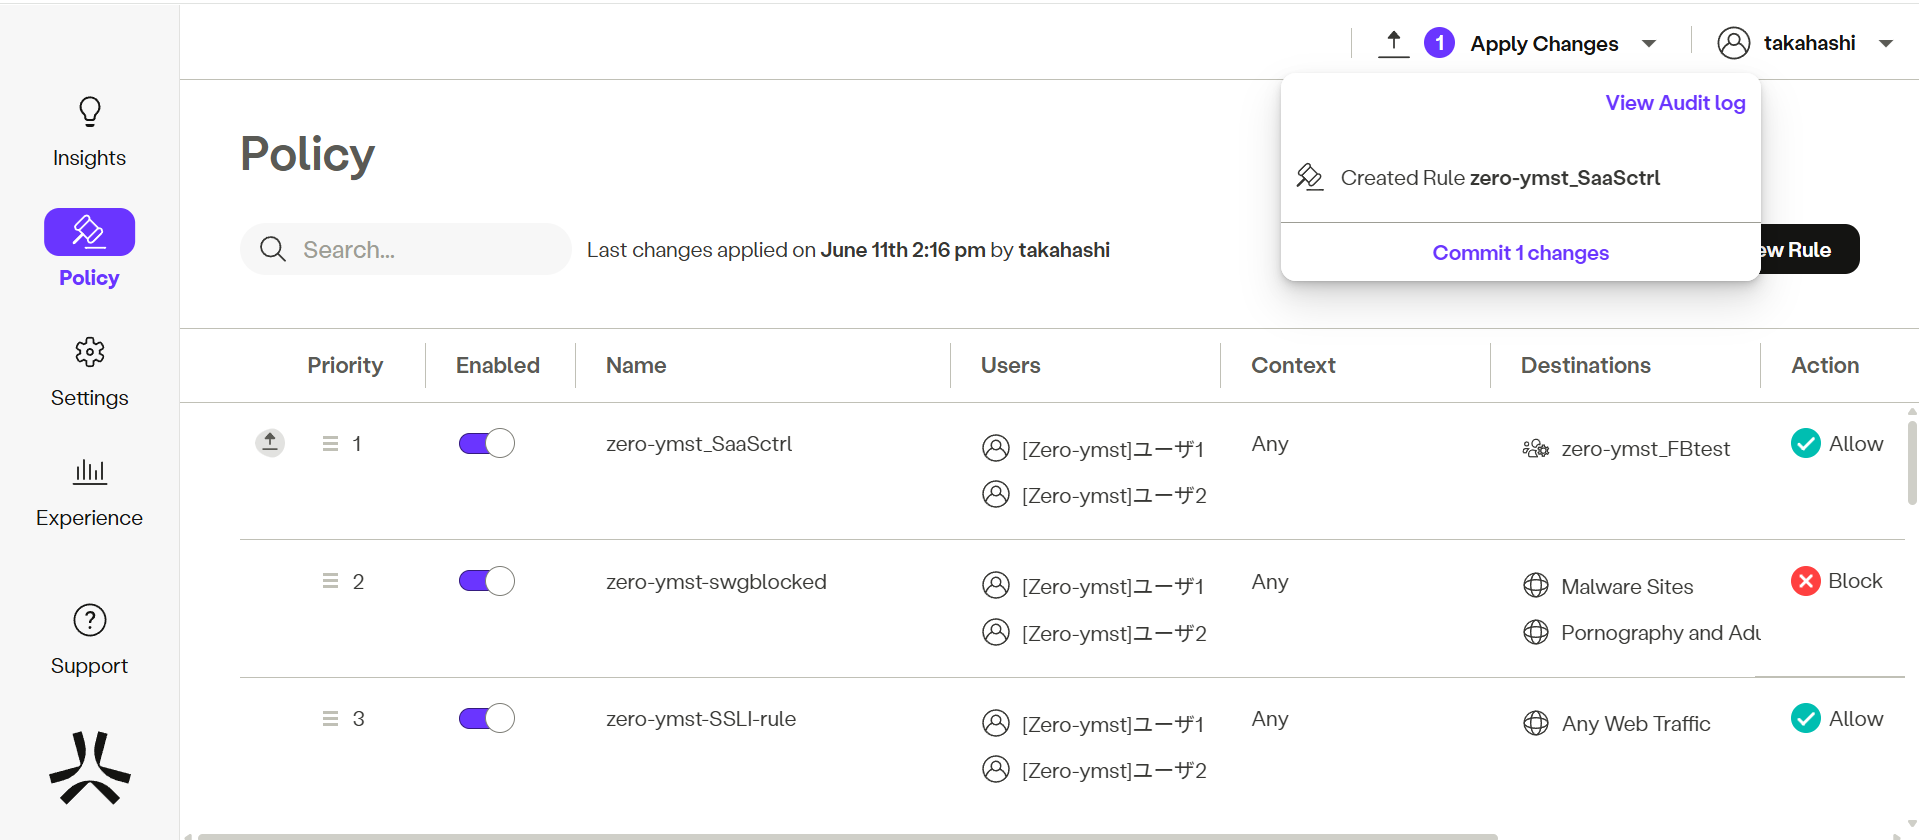
Task: Click Commit 1 changes
Action: 1520,253
